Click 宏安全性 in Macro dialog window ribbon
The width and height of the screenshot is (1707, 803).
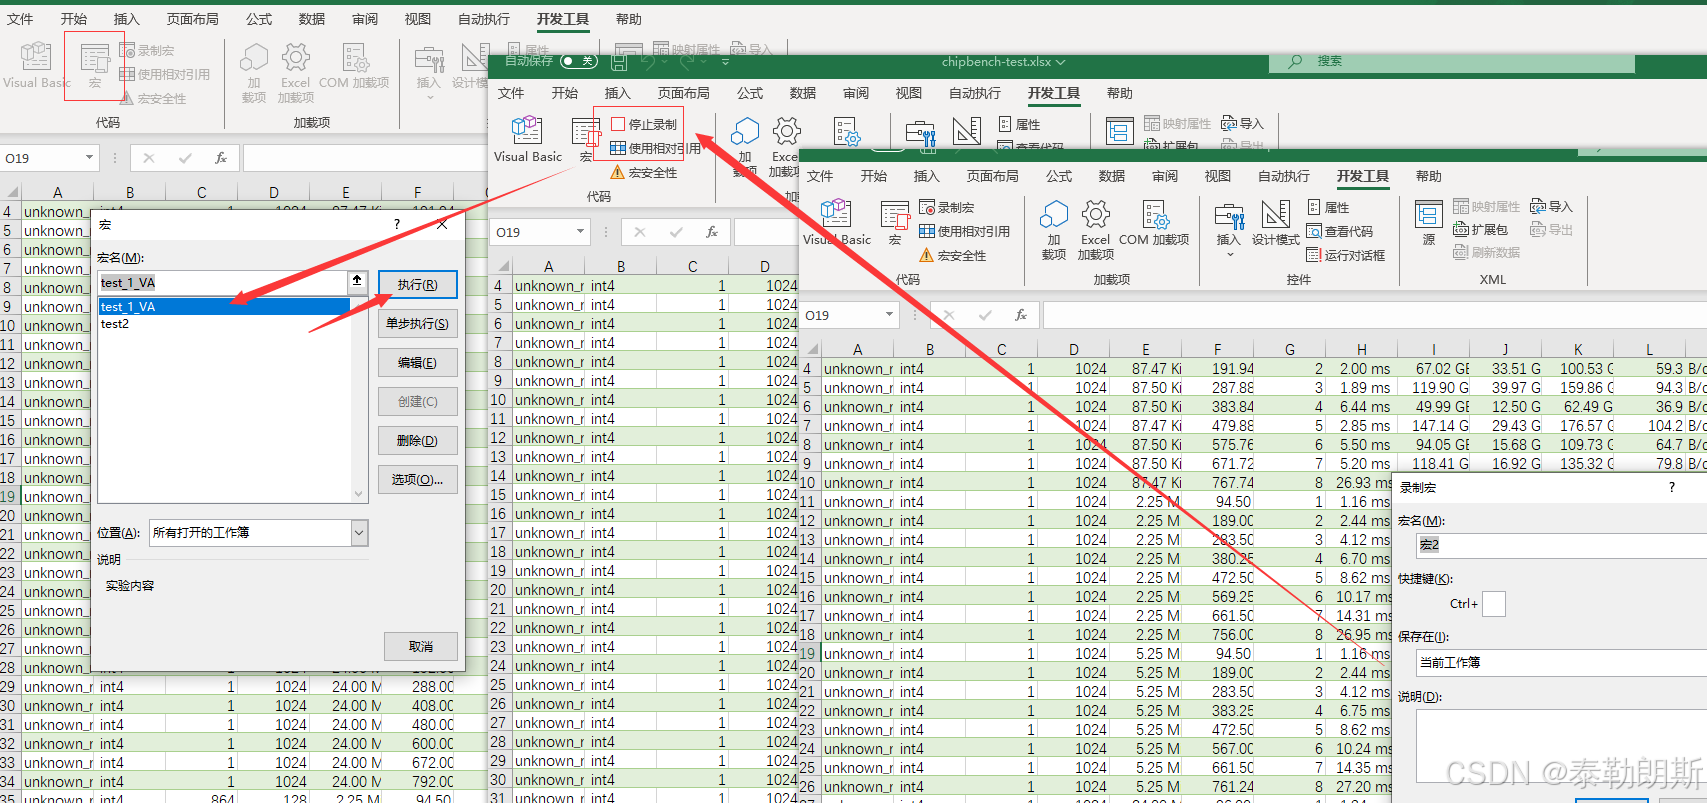pos(153,98)
